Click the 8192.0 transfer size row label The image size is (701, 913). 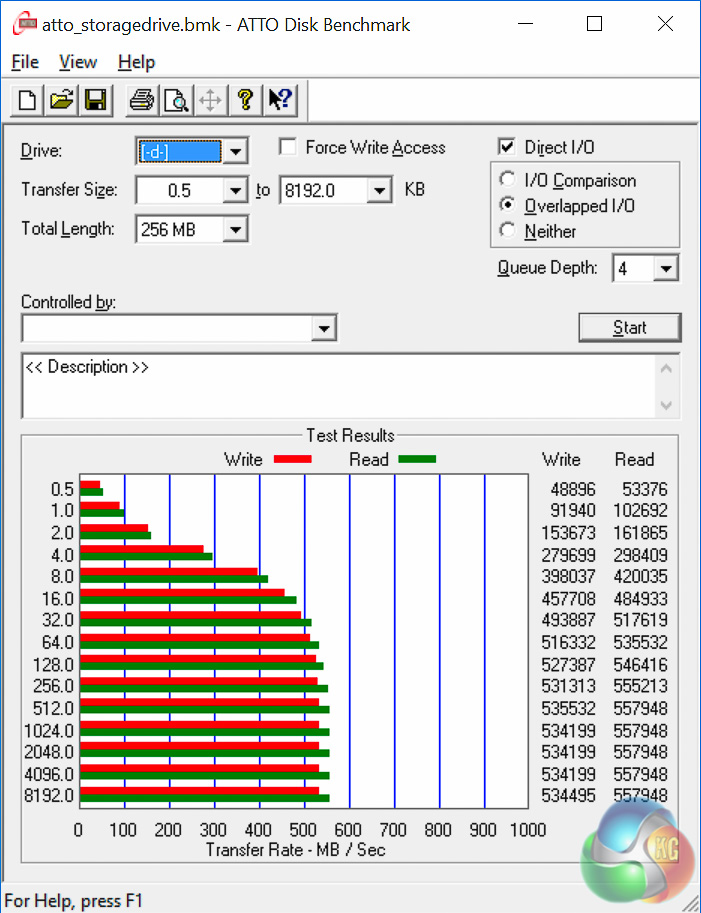[49, 795]
